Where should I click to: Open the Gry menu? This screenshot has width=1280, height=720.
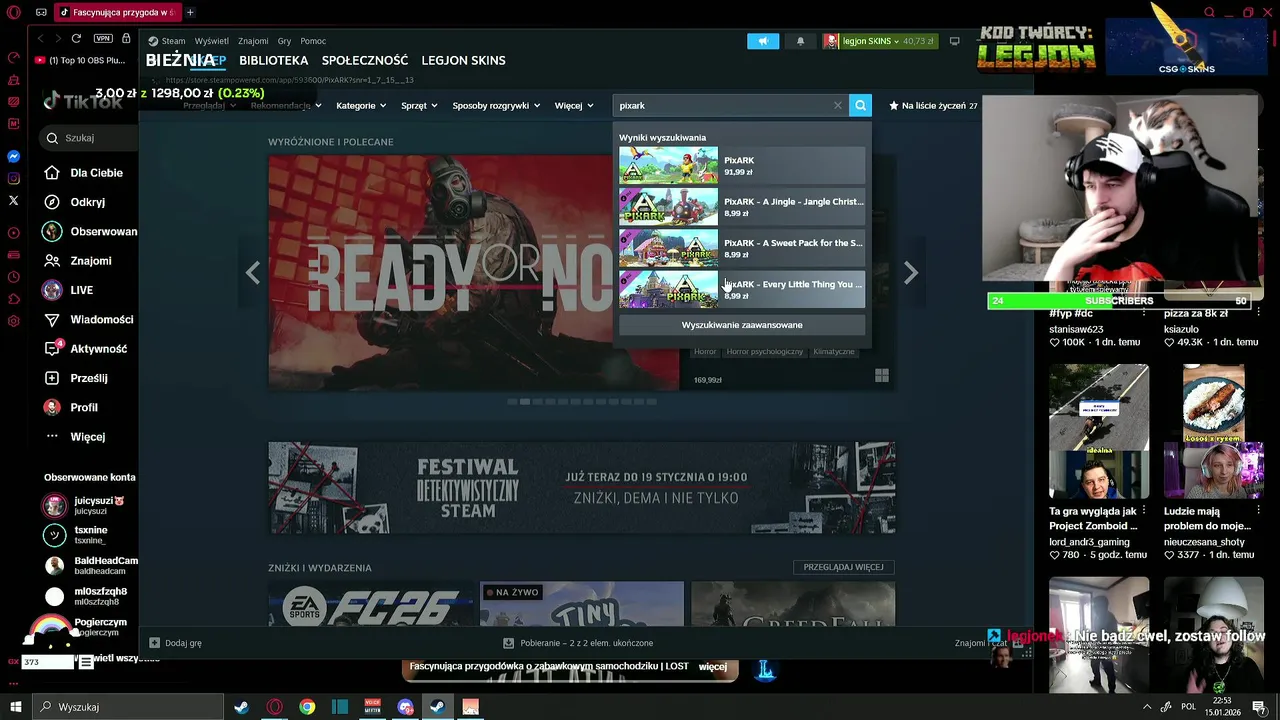[284, 41]
